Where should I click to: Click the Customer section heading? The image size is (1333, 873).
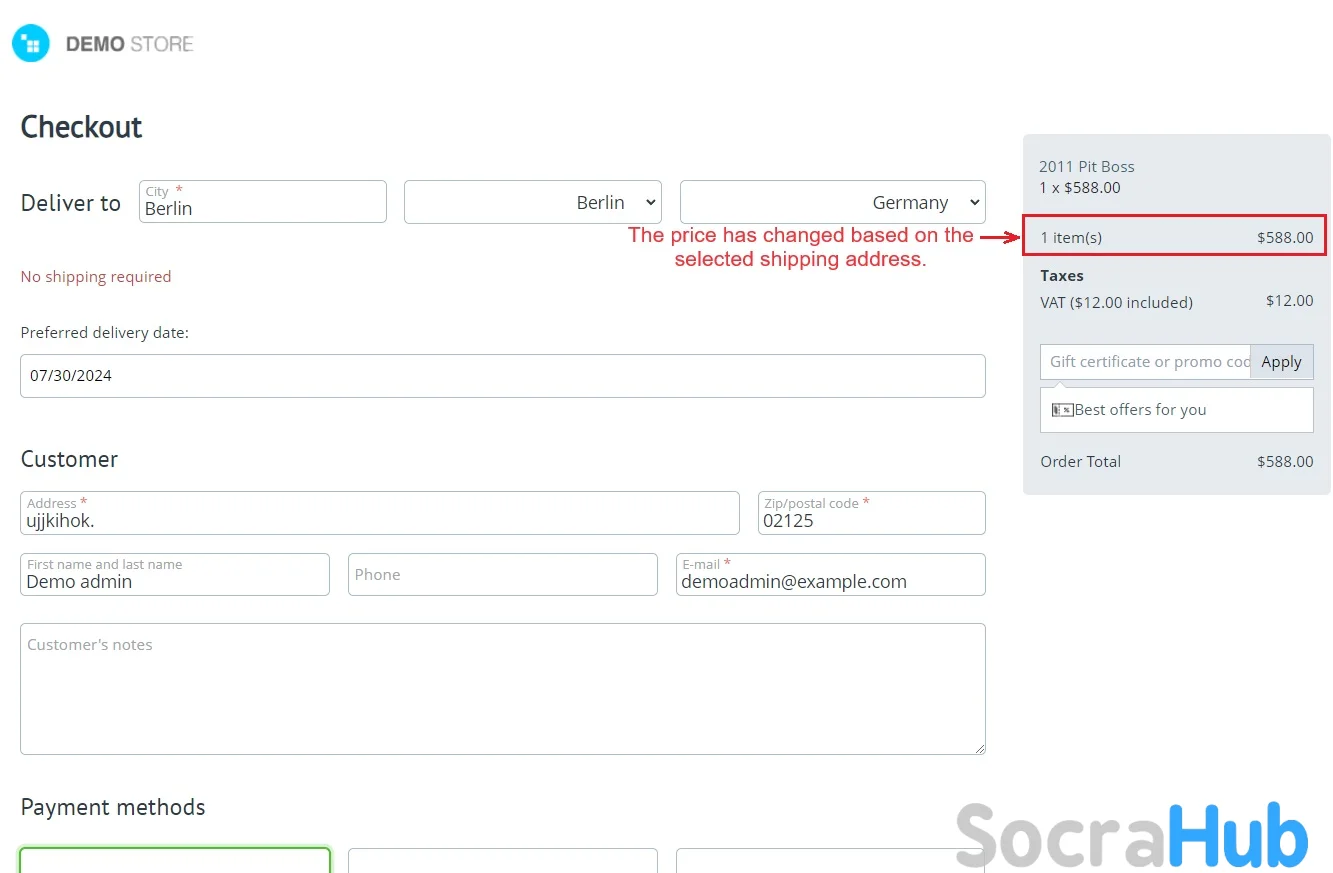tap(69, 460)
